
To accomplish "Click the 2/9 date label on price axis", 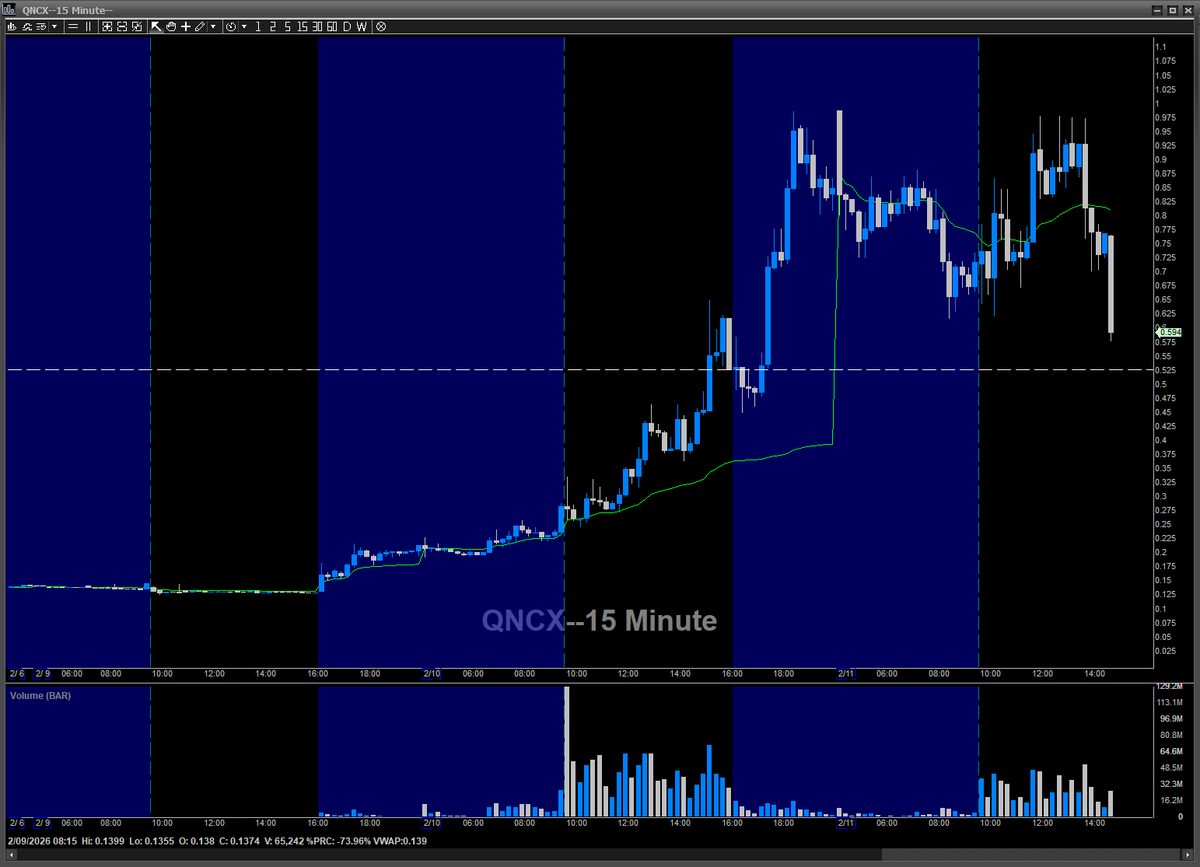I will [x=40, y=674].
